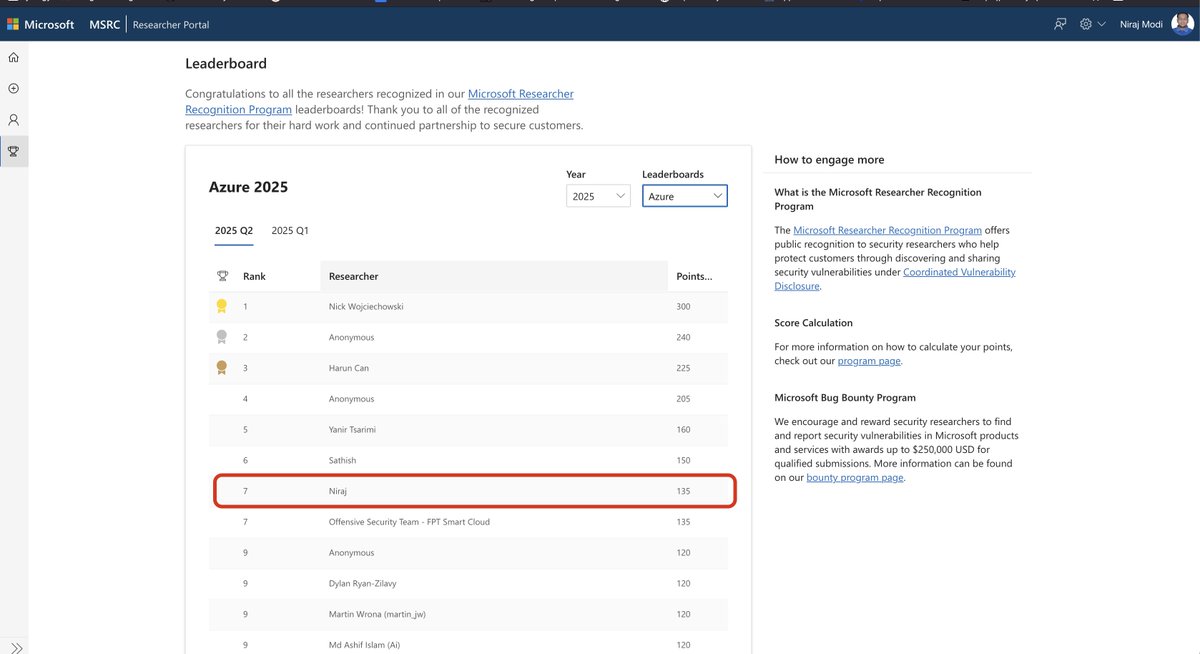
Task: Click the Microsoft Bug Bounty Program heading
Action: tap(845, 398)
